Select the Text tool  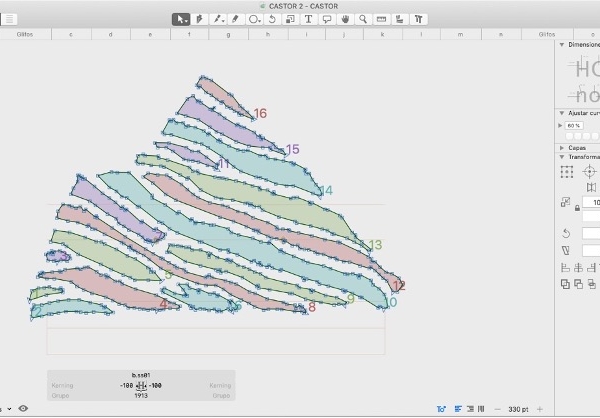pos(308,18)
